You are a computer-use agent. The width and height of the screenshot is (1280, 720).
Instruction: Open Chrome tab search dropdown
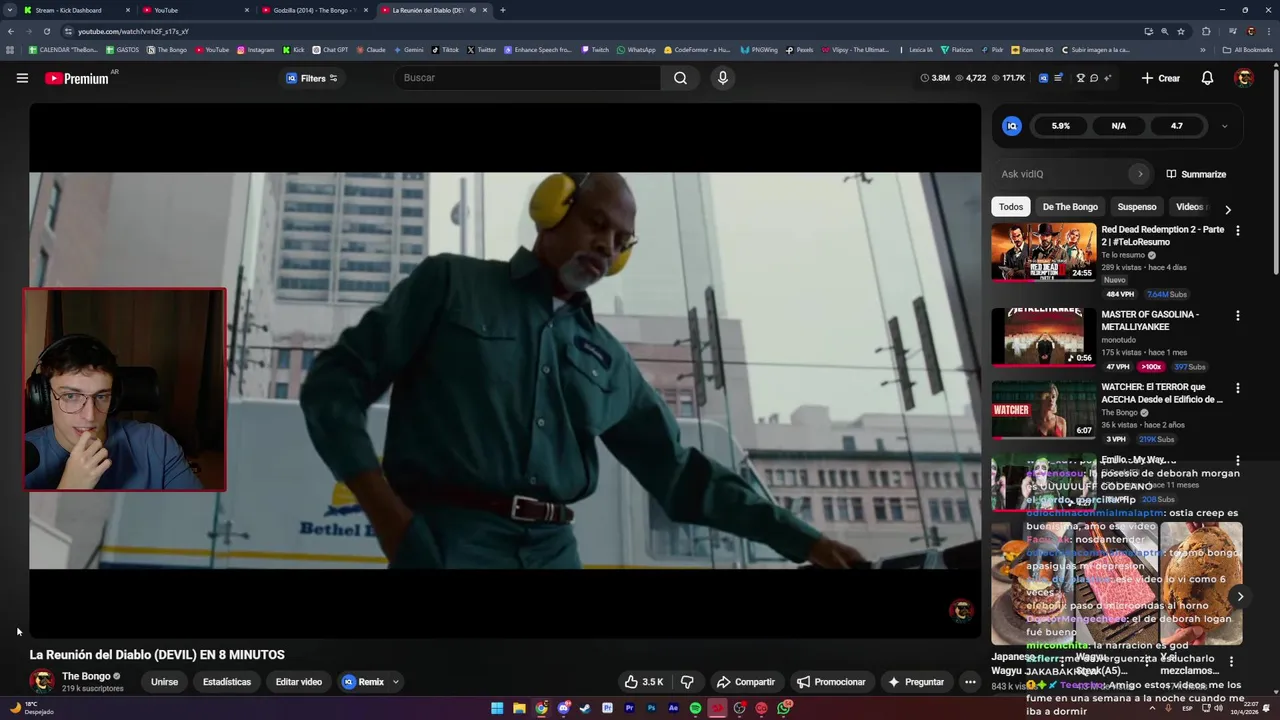point(9,10)
